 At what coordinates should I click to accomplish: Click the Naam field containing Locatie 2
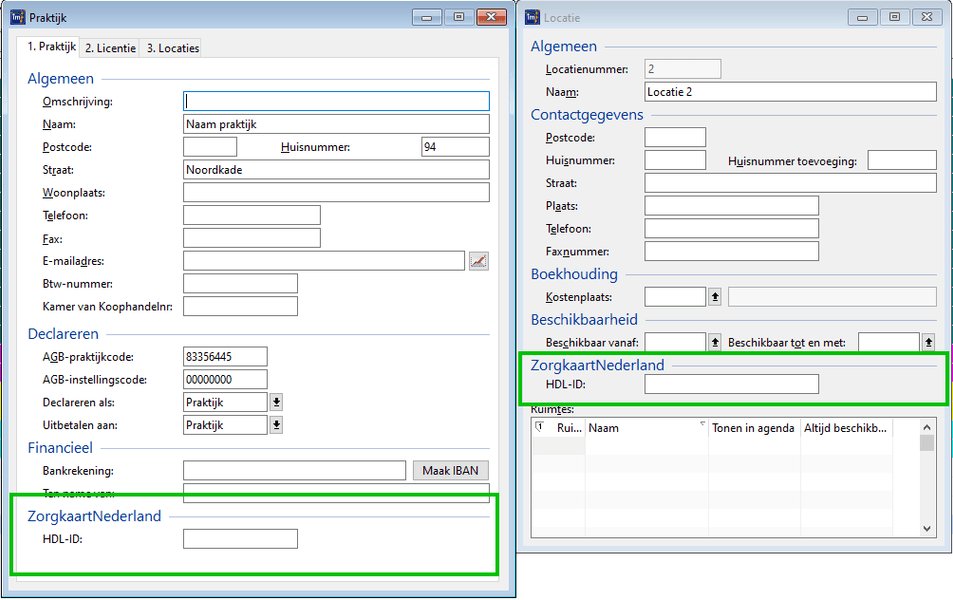(x=790, y=92)
